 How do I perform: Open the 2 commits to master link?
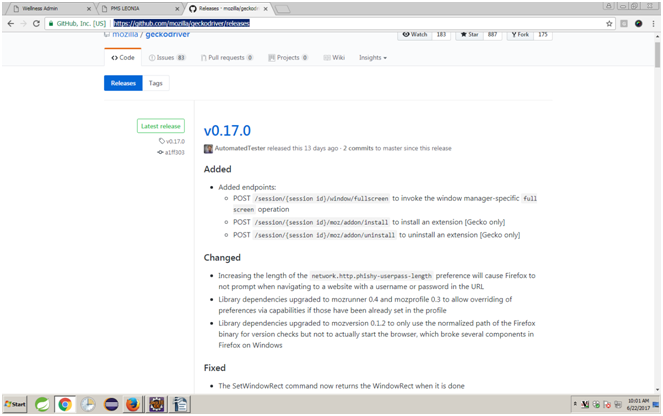pos(358,148)
